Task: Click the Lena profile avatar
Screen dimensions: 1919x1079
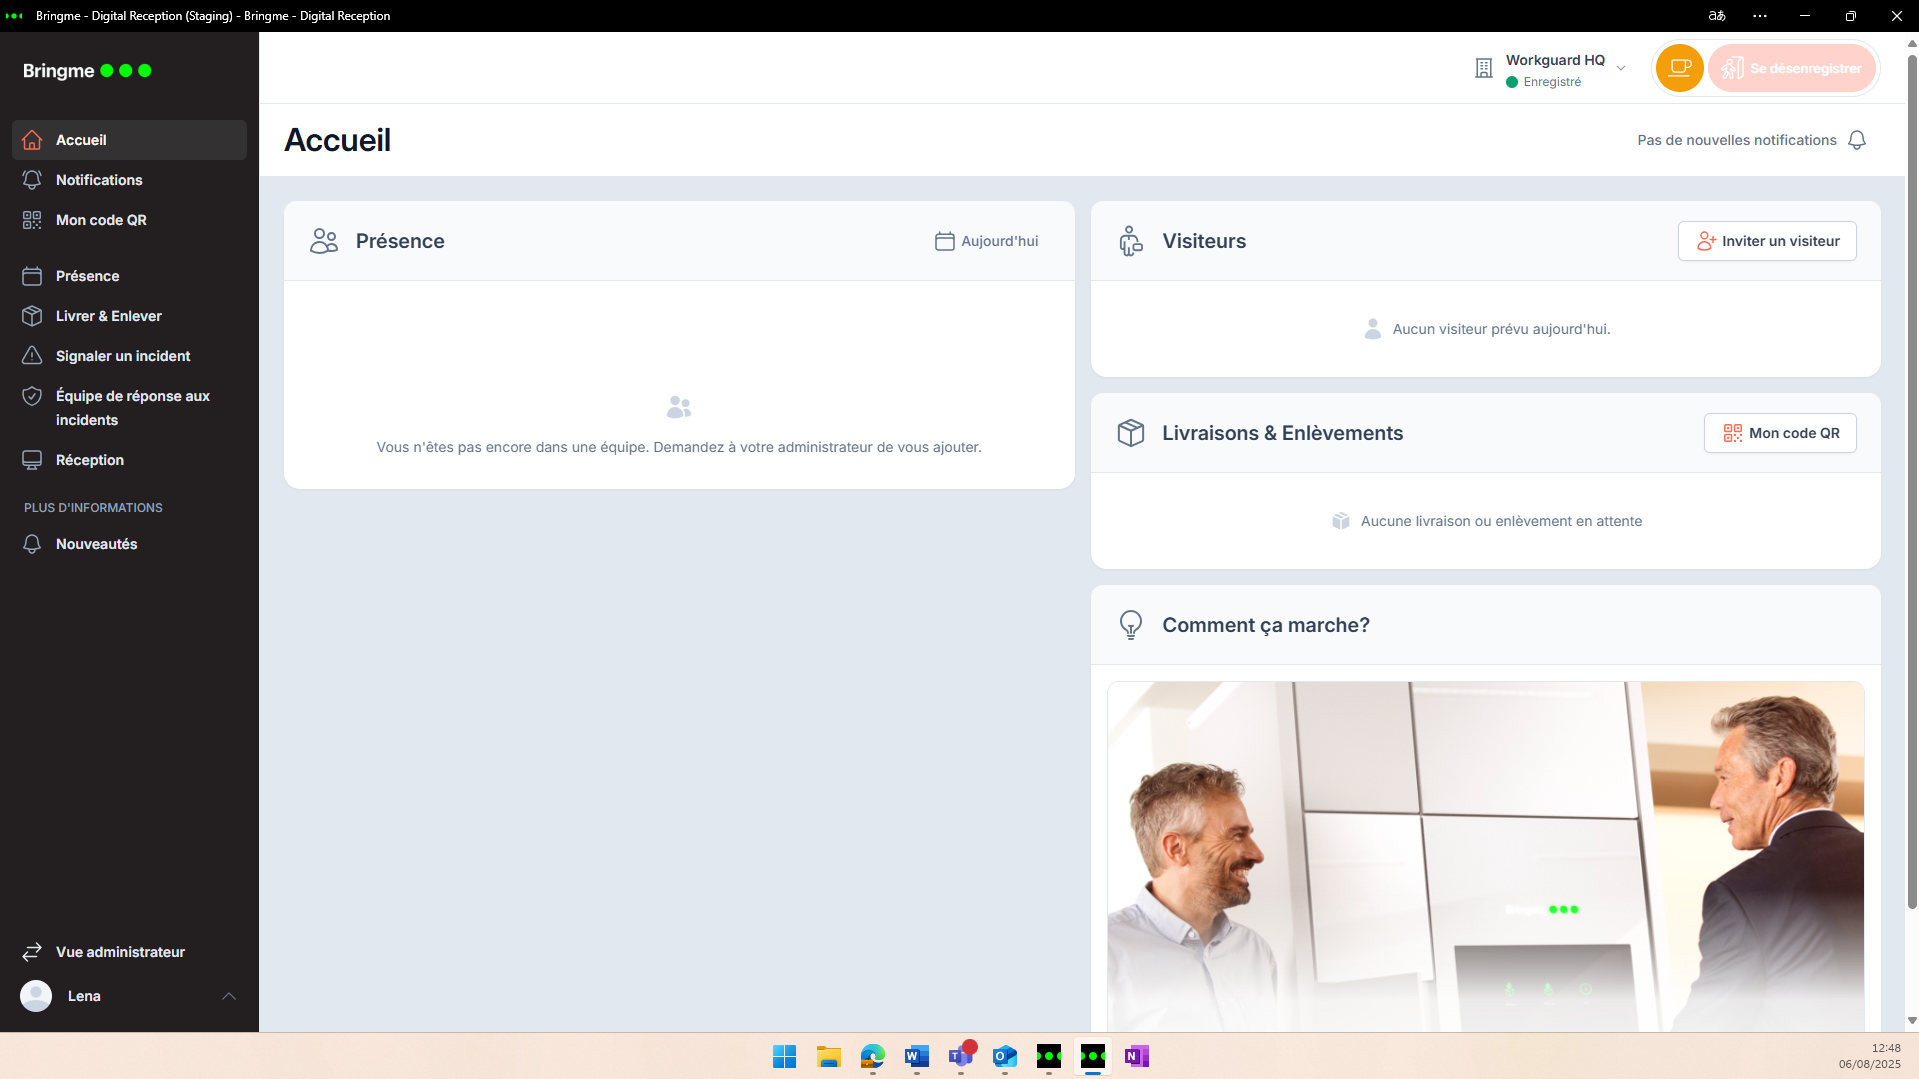Action: [36, 996]
